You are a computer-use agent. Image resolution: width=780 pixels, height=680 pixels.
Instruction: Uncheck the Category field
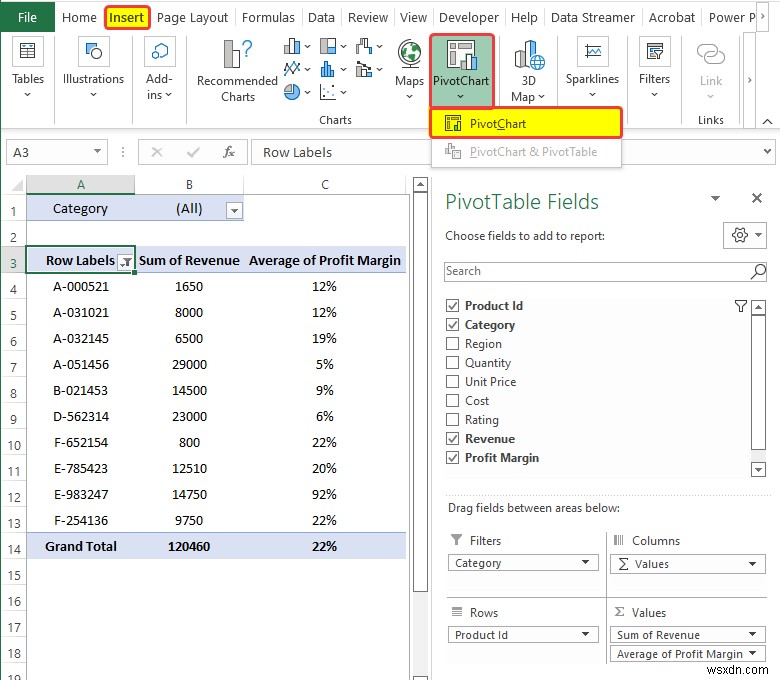[x=452, y=325]
